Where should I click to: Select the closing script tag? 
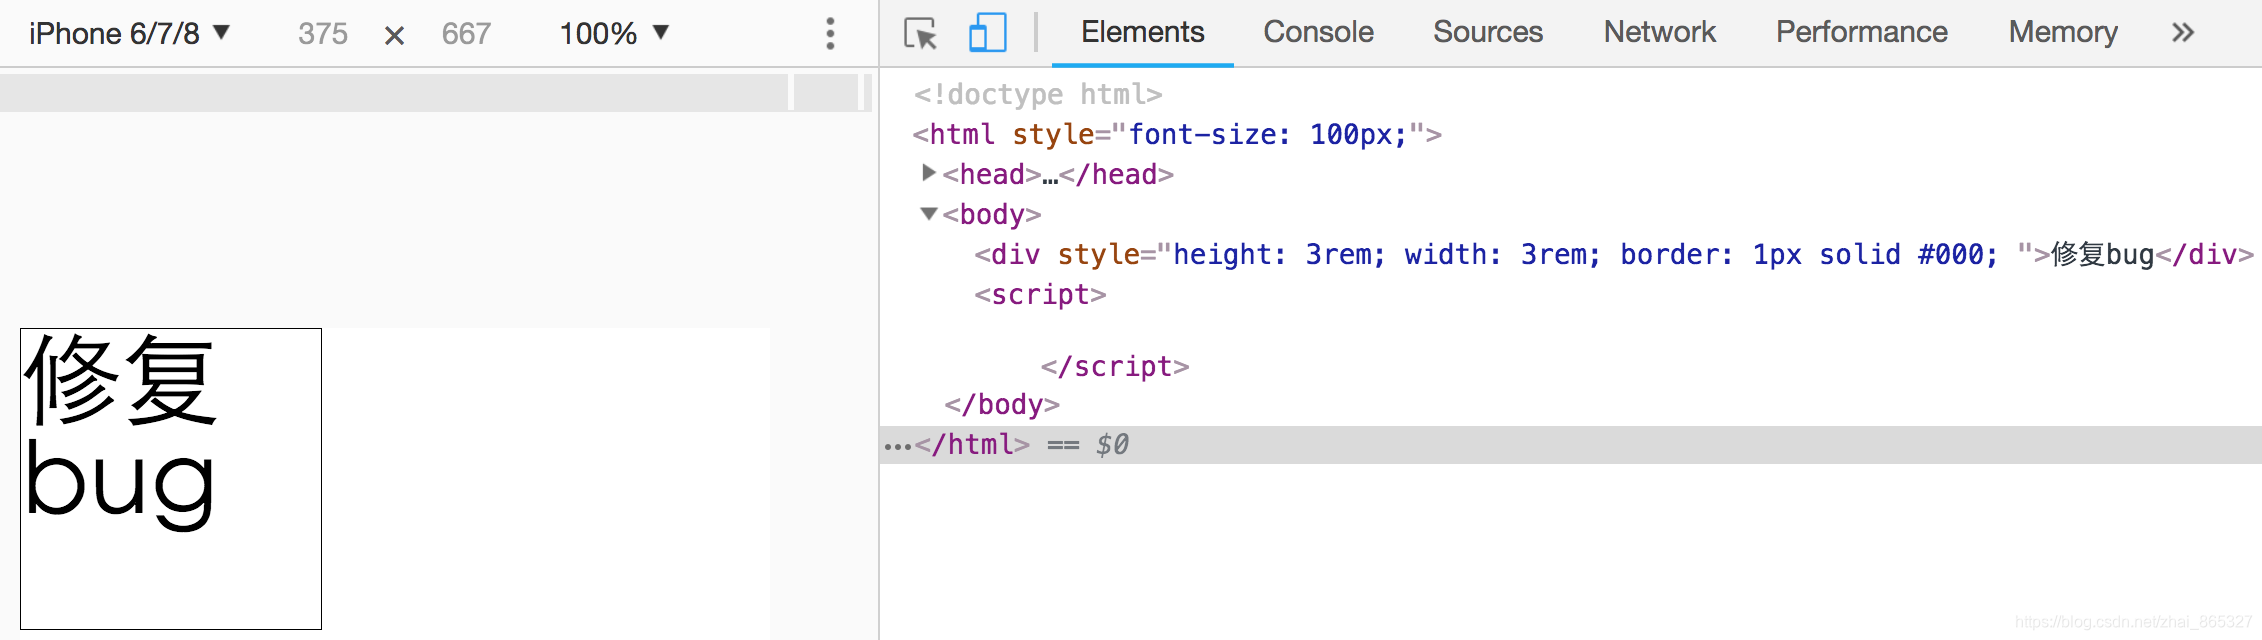click(x=1115, y=366)
